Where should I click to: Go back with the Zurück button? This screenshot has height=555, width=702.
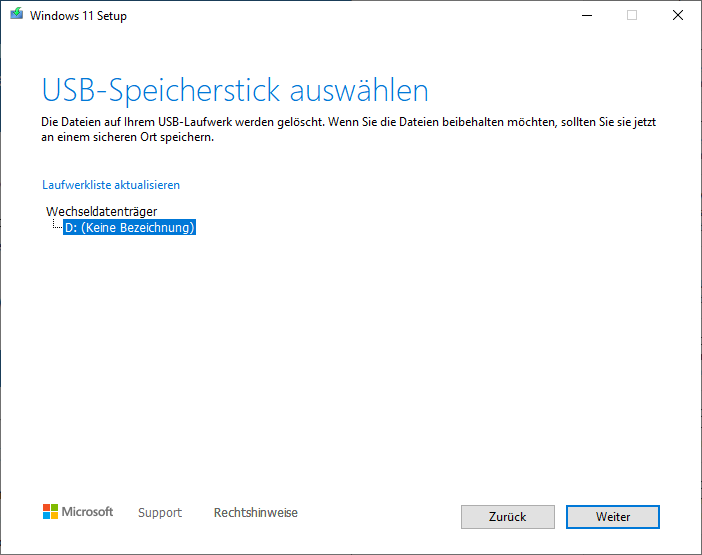(507, 516)
